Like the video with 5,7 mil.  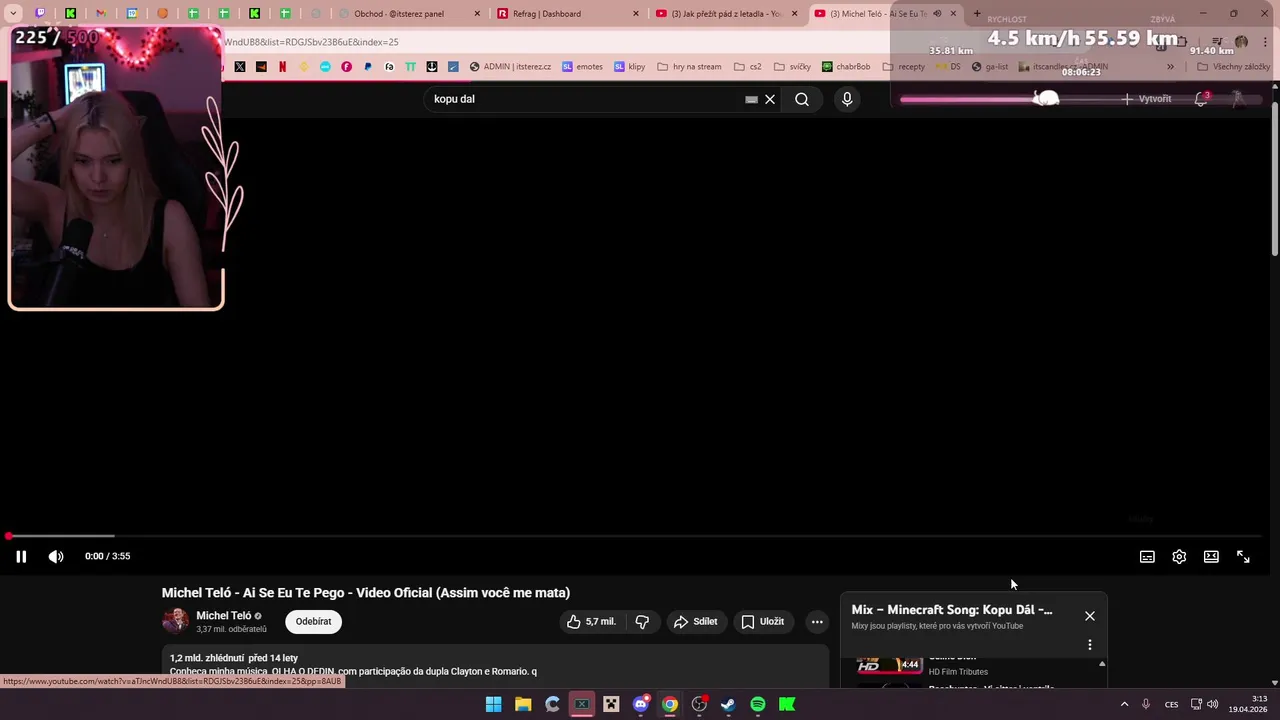tap(591, 622)
